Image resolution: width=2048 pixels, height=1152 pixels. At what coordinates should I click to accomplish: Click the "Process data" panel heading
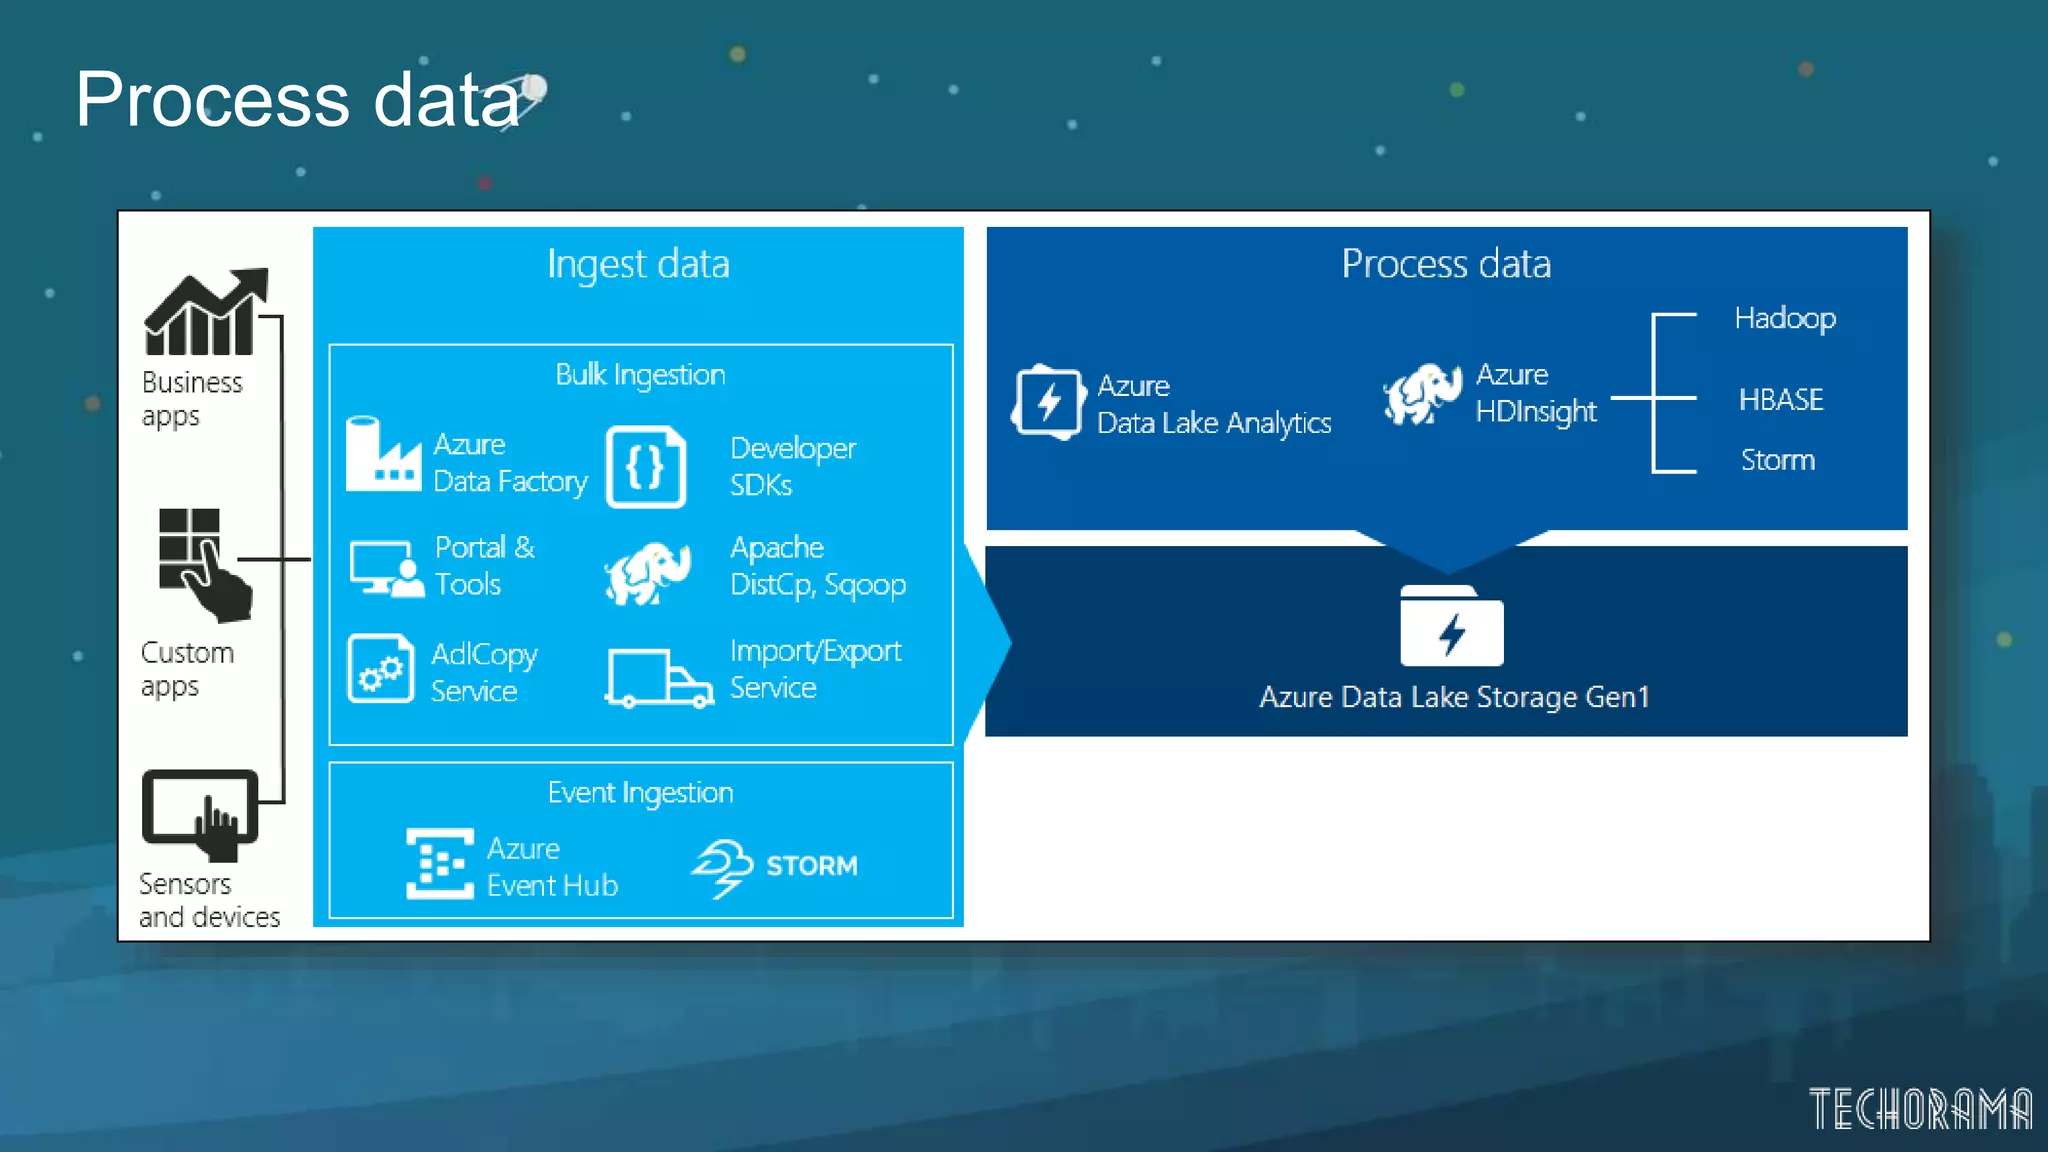click(1446, 264)
